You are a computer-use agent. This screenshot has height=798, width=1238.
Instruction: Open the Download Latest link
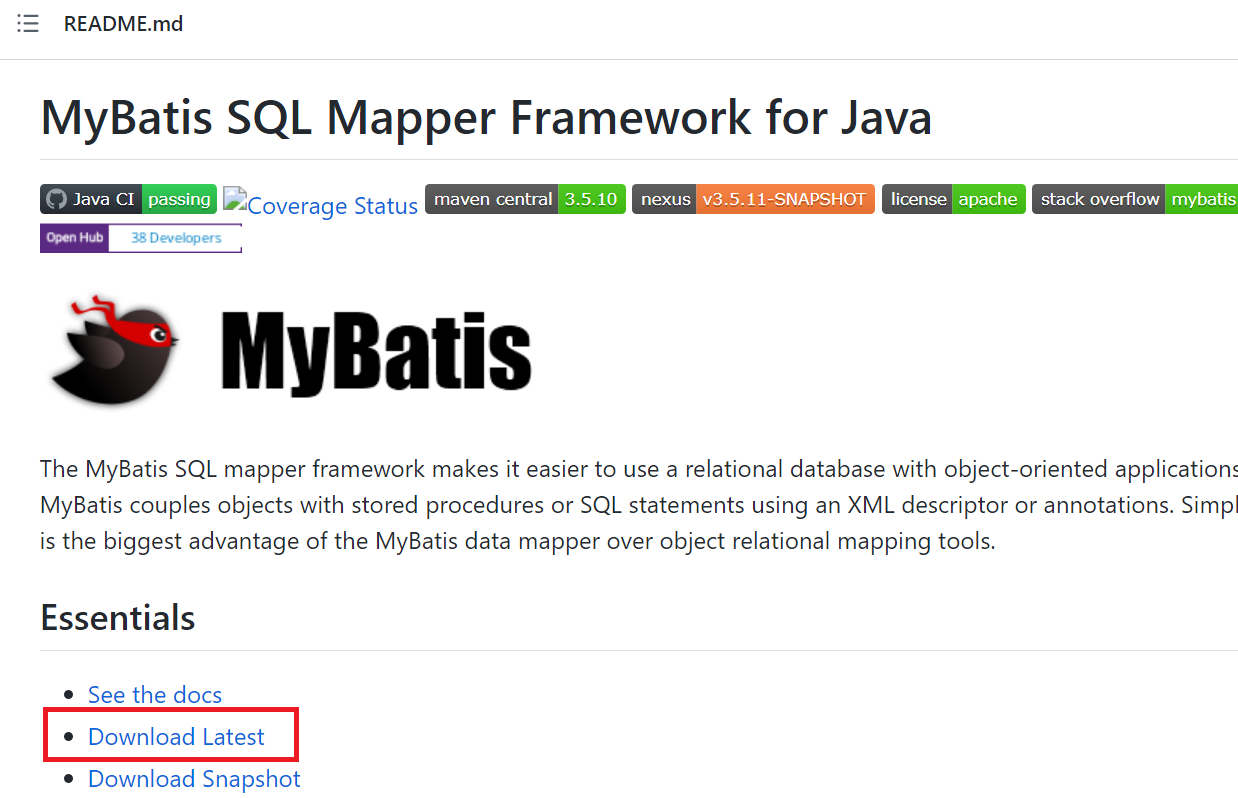point(176,737)
